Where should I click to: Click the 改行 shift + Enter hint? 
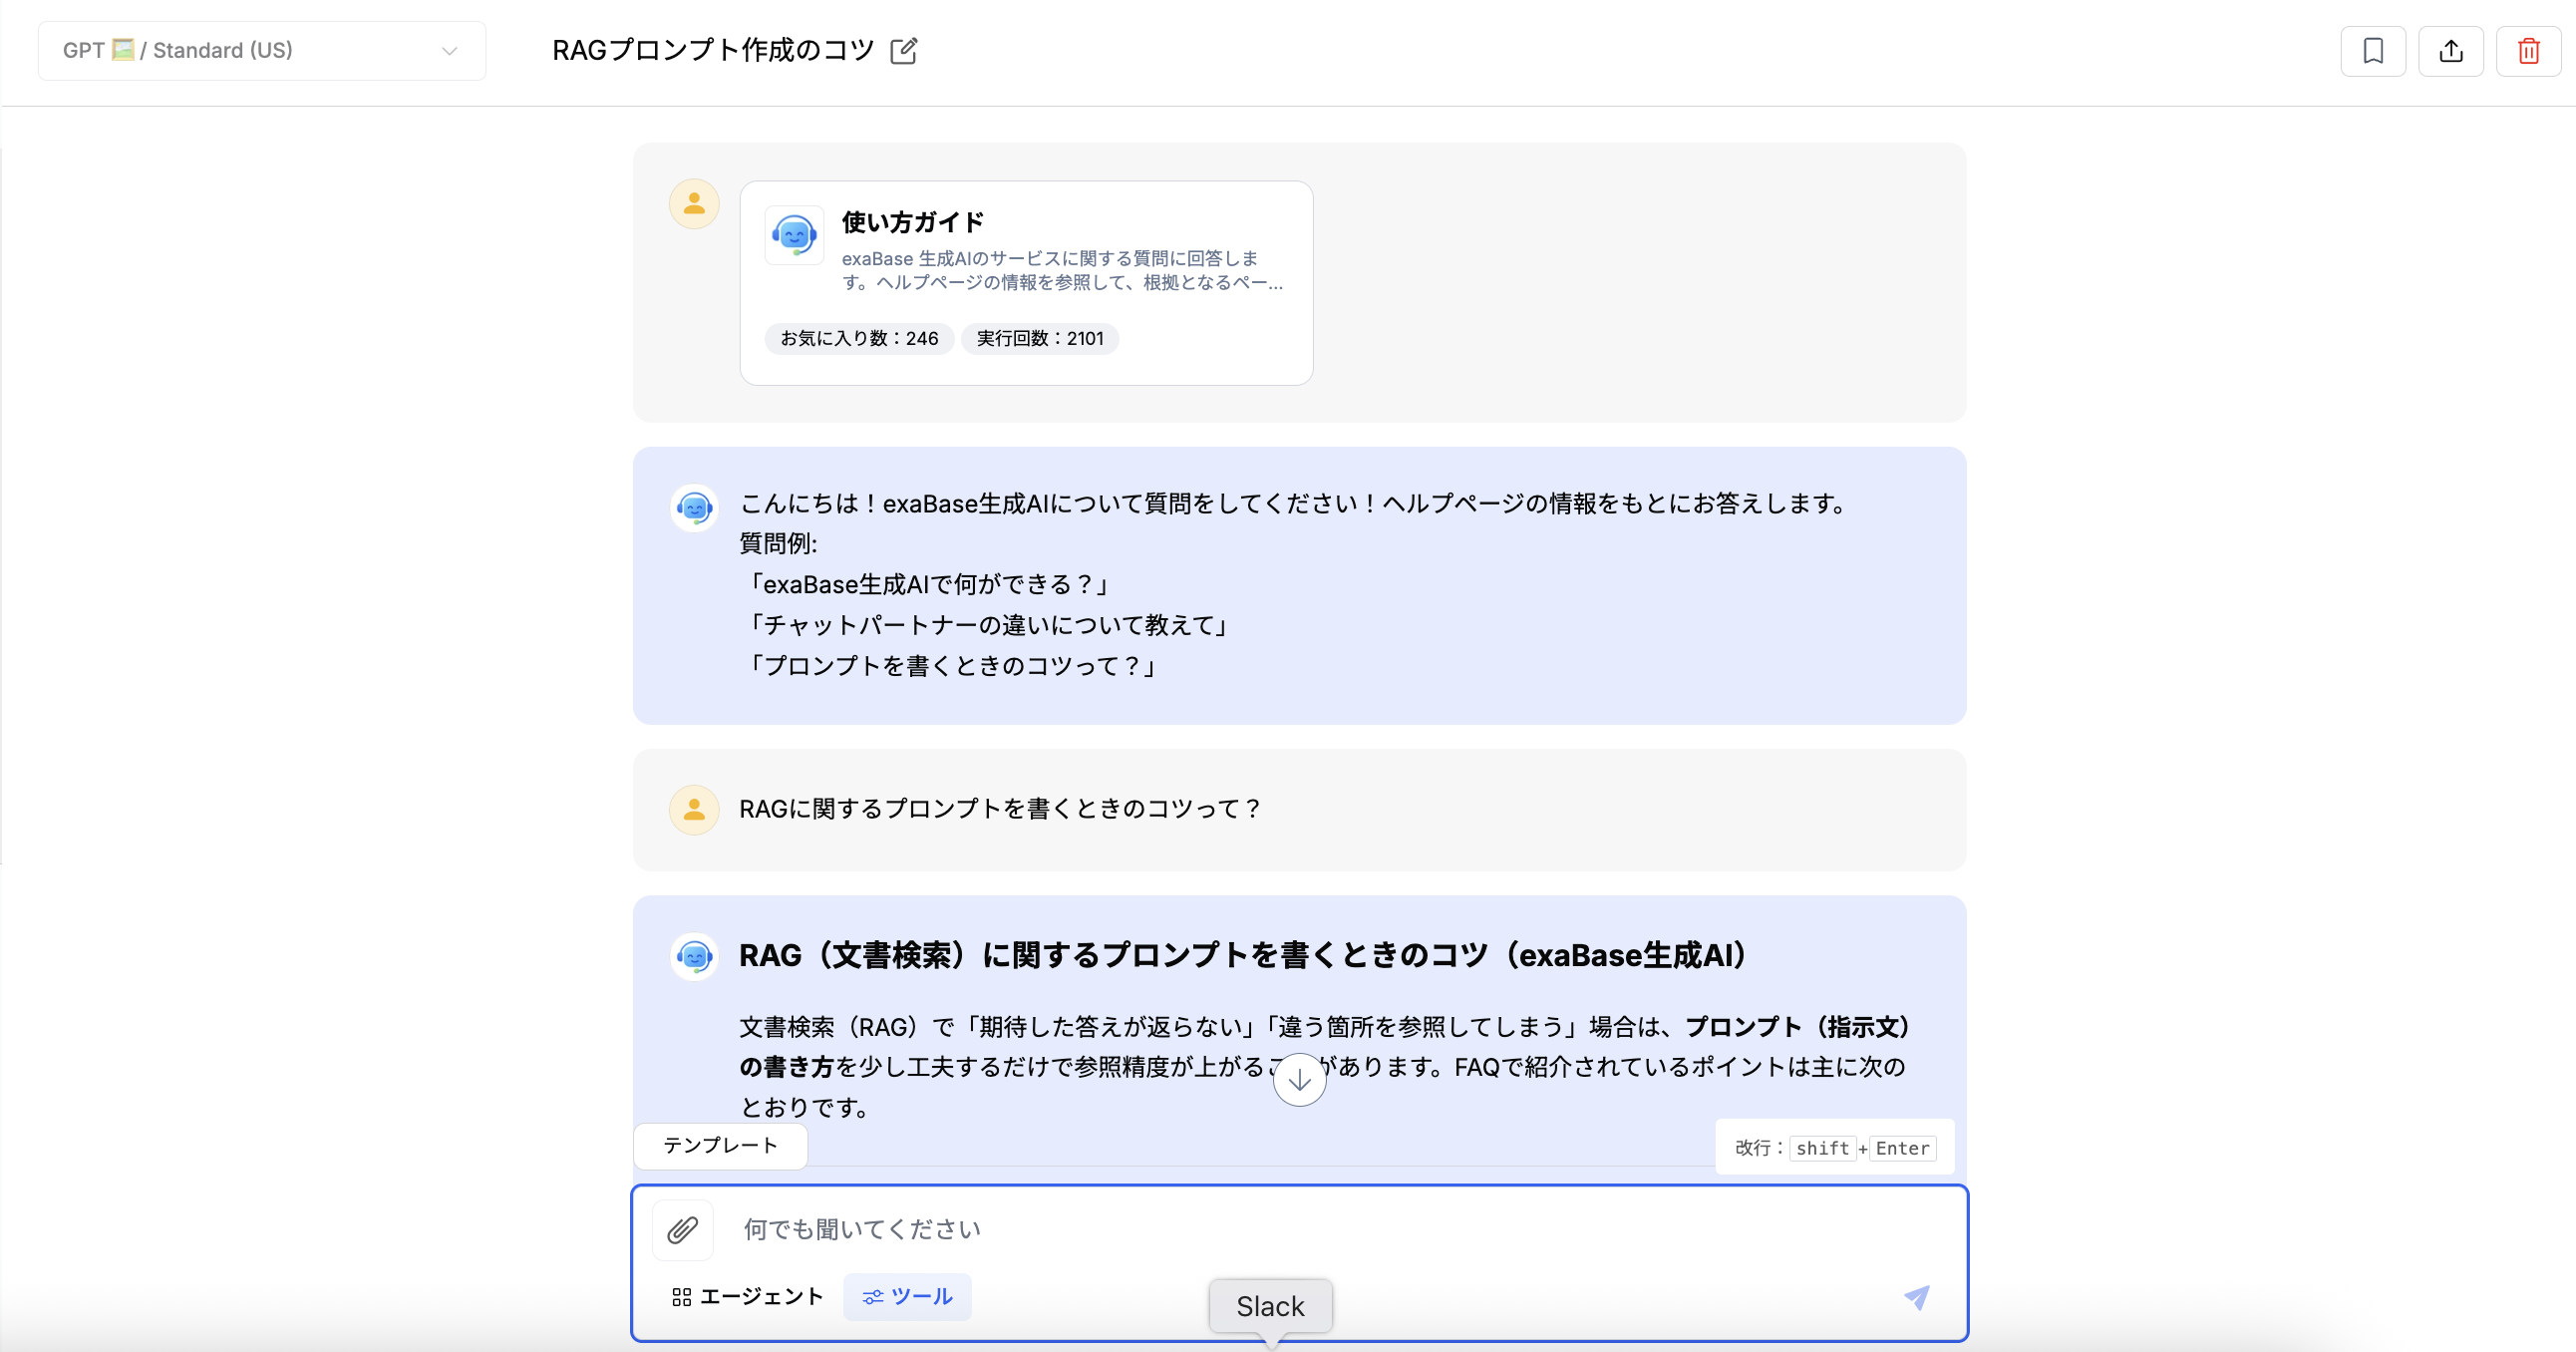(1835, 1148)
